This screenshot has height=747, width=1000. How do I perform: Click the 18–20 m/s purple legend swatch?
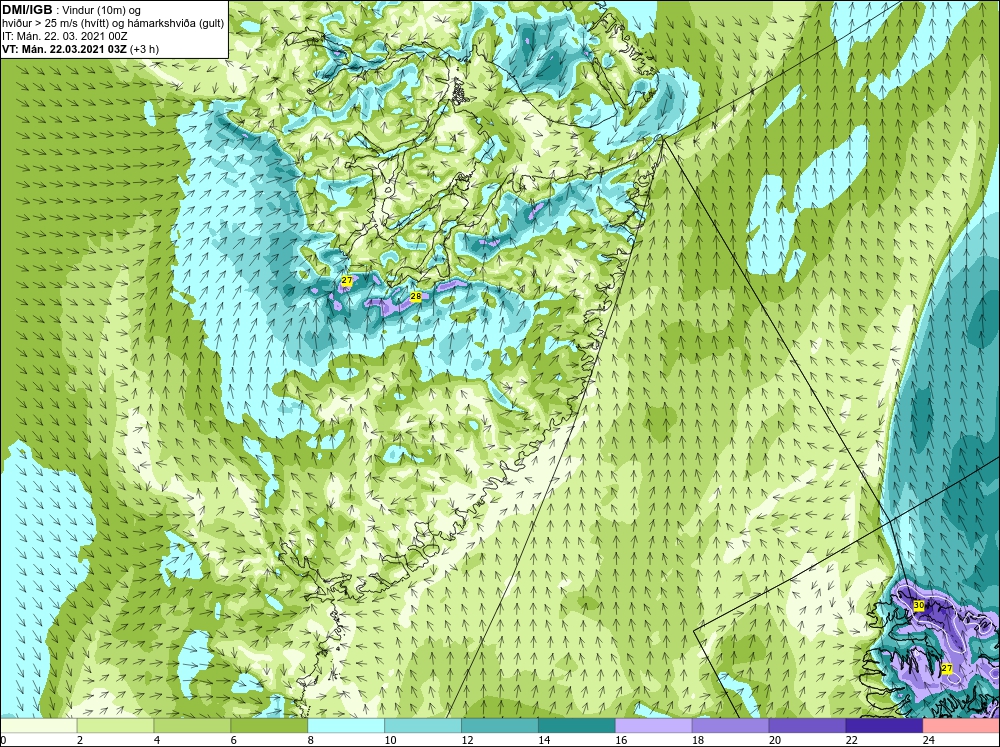click(x=730, y=726)
